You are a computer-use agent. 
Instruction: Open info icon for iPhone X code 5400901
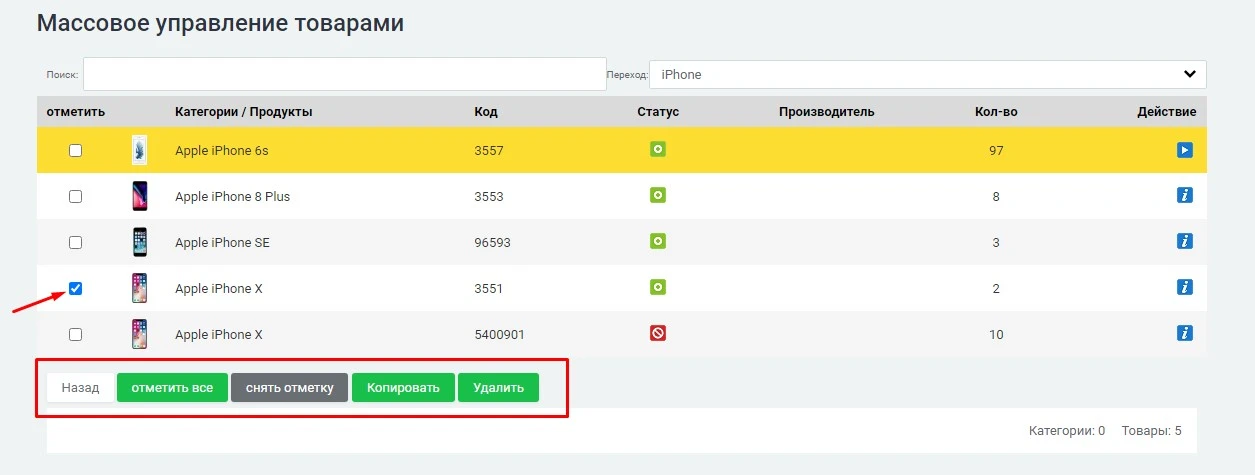(1185, 333)
